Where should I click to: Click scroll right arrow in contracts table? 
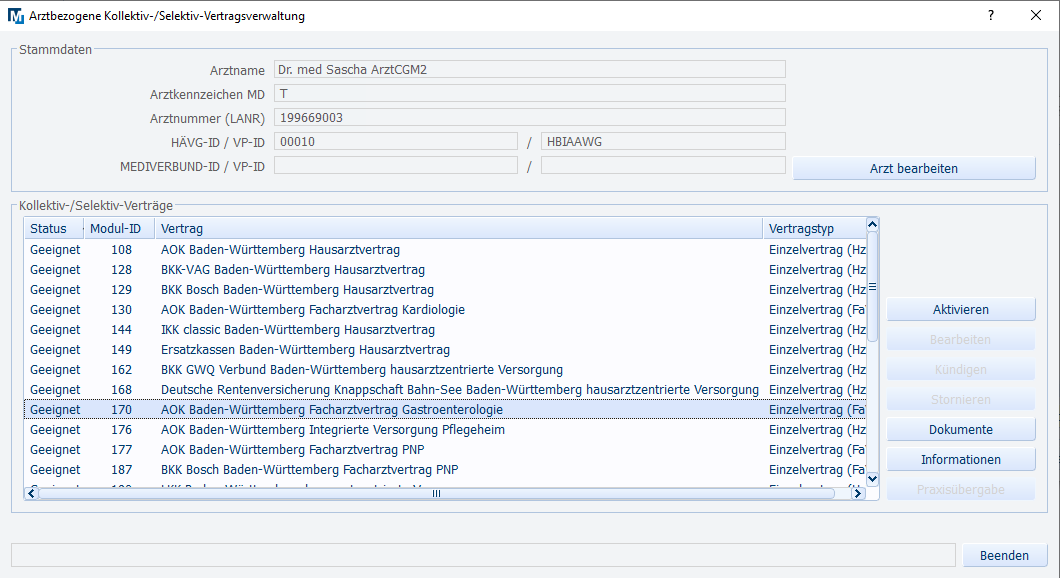point(856,493)
